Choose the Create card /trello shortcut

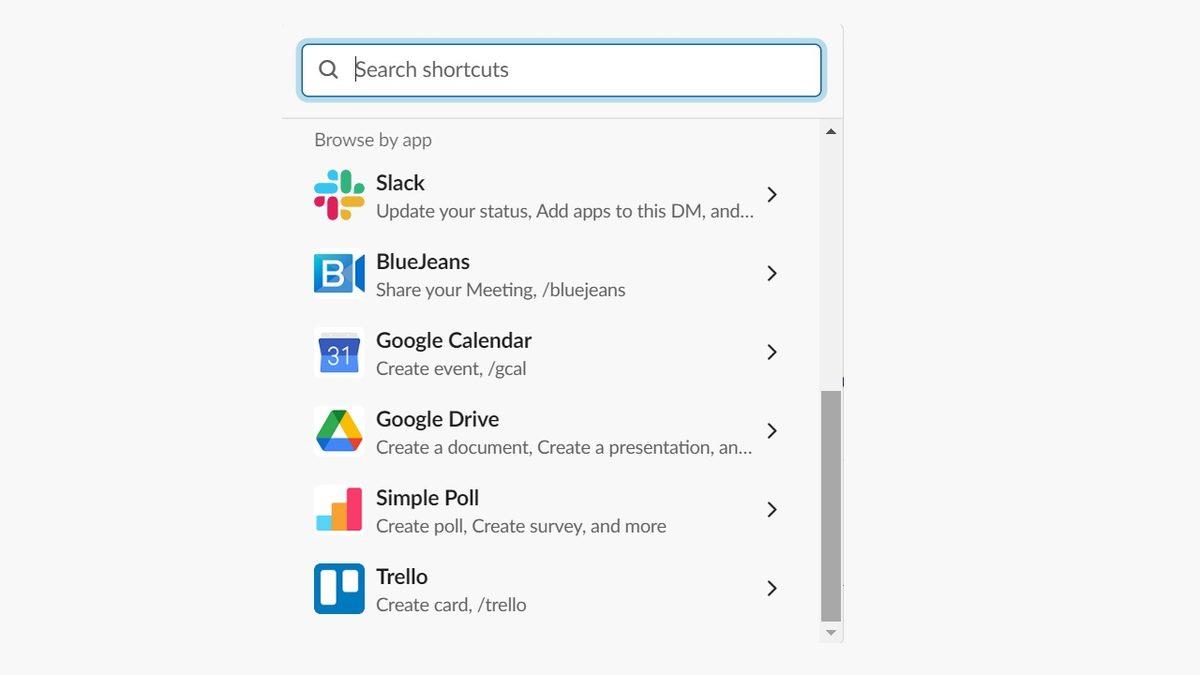tap(450, 604)
